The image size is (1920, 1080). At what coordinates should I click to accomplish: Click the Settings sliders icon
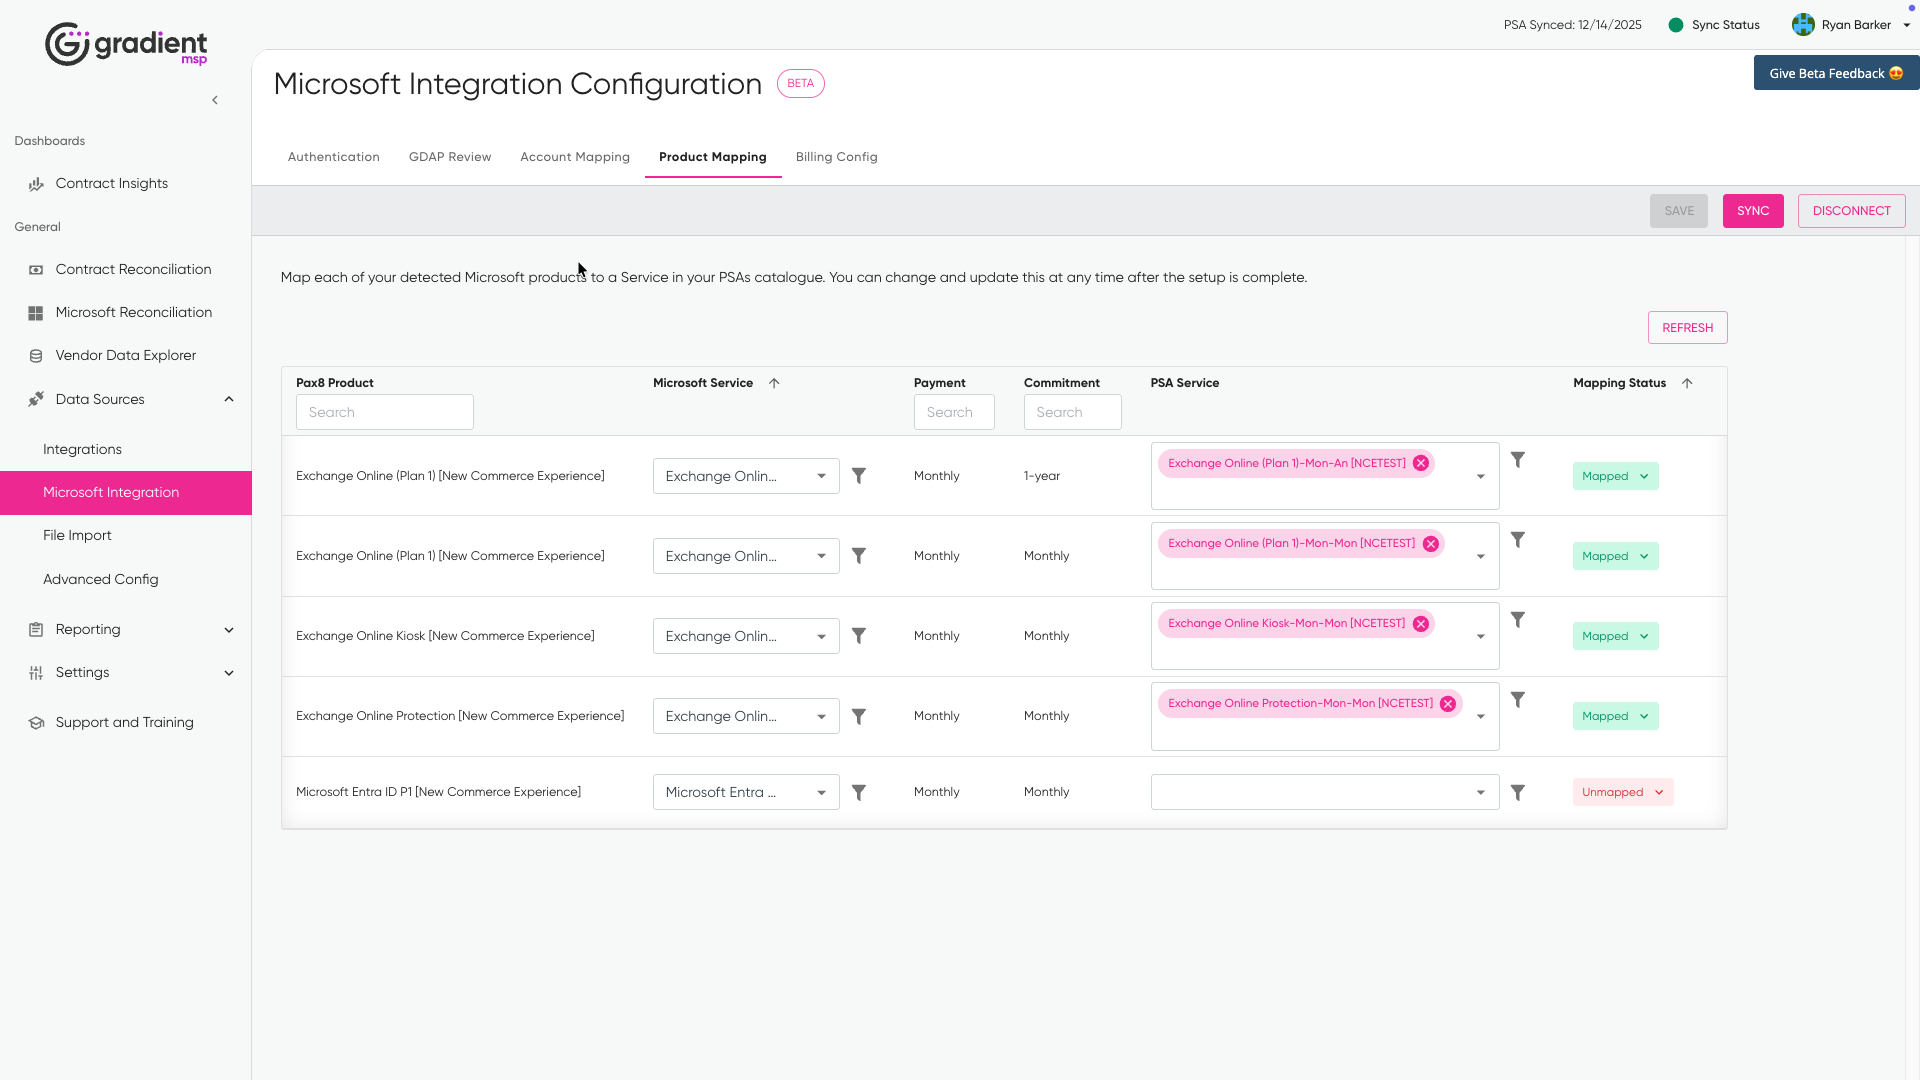[x=36, y=673]
